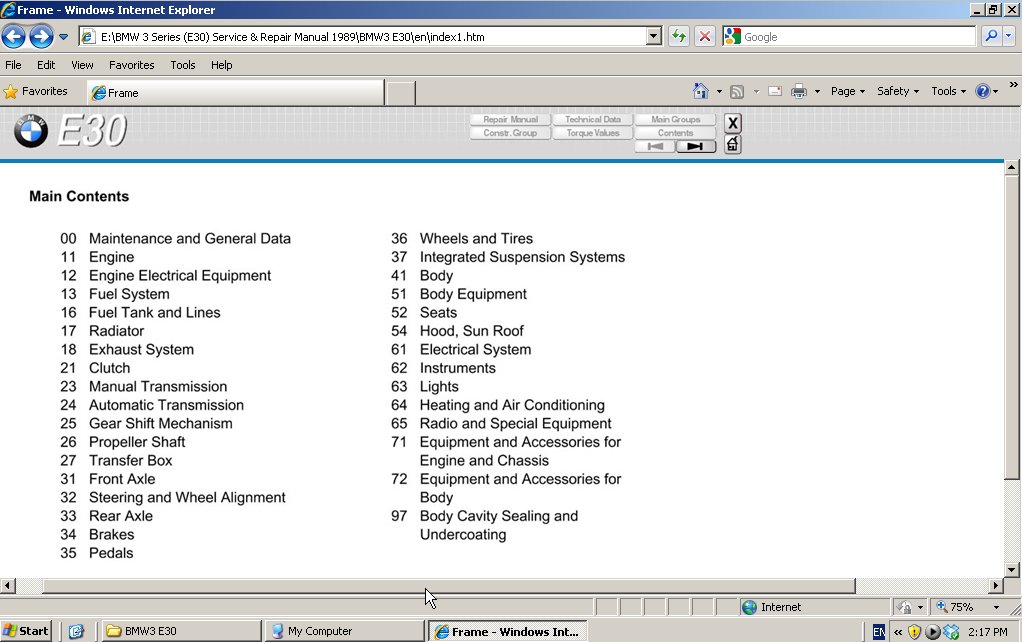The image size is (1022, 642).
Task: Click the Dropbox icon in system tray
Action: pos(951,632)
